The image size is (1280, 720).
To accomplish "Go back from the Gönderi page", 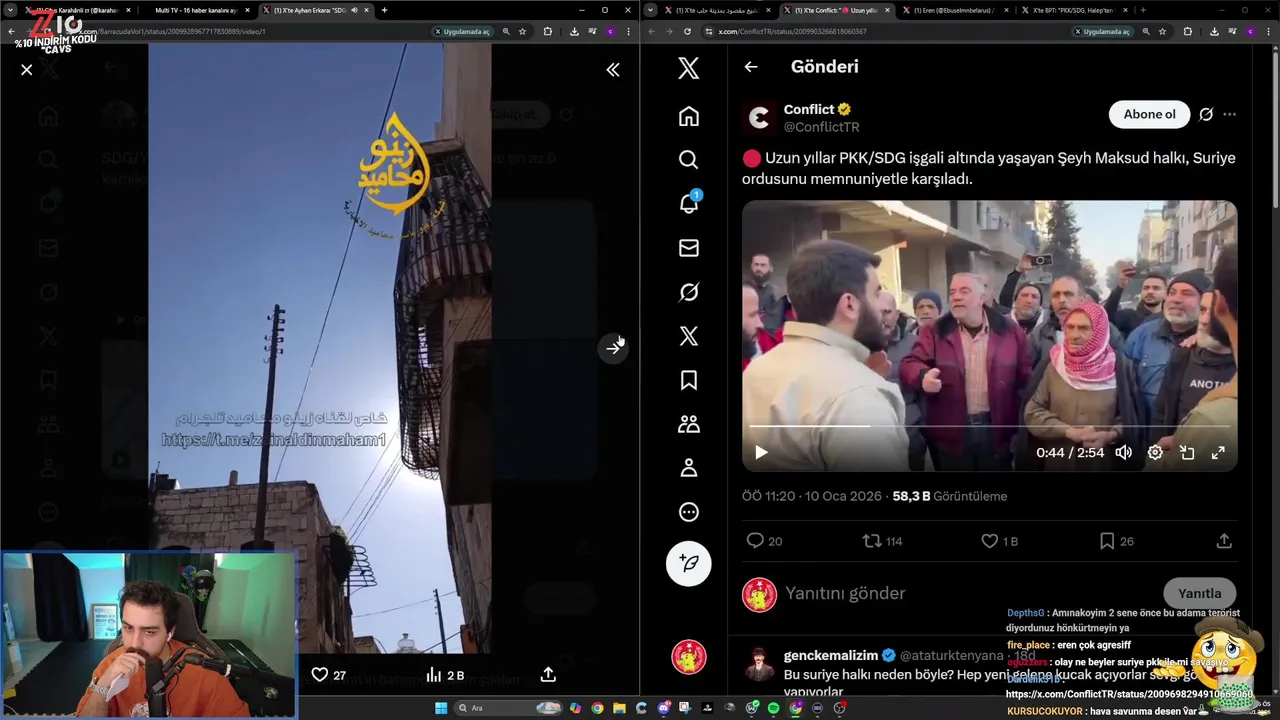I will click(x=751, y=67).
